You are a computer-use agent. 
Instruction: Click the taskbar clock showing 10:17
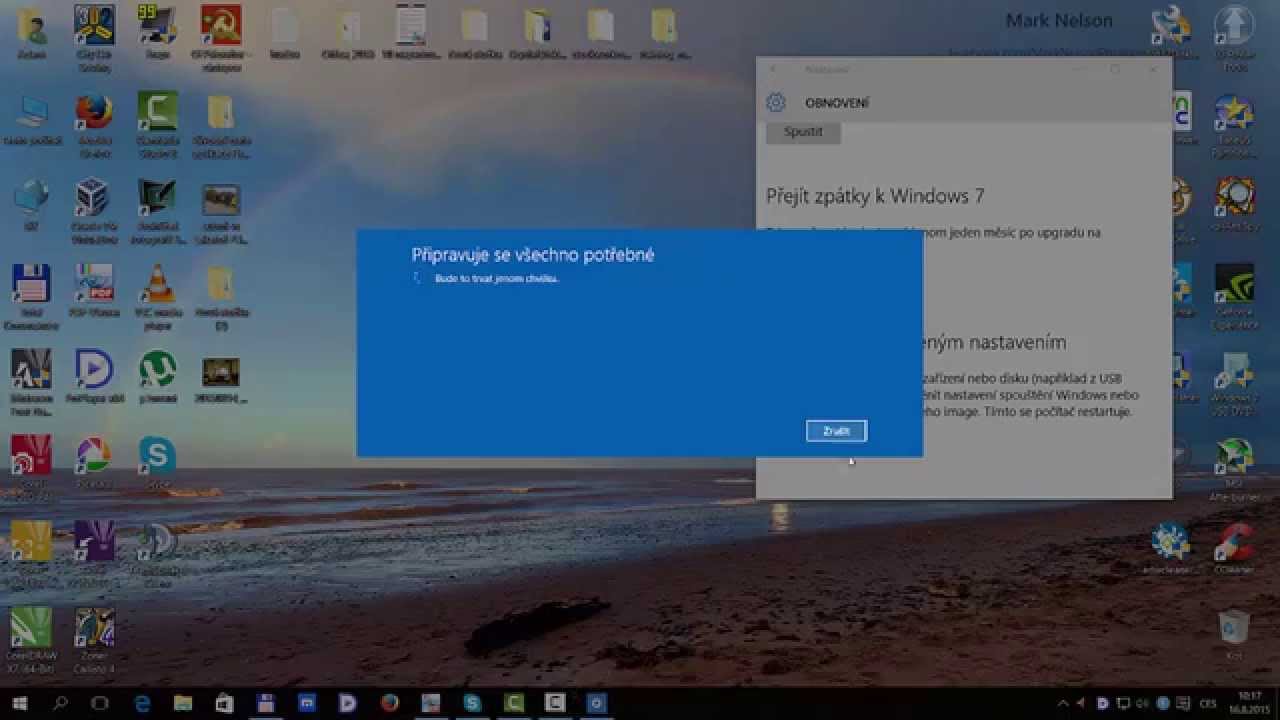(1250, 703)
